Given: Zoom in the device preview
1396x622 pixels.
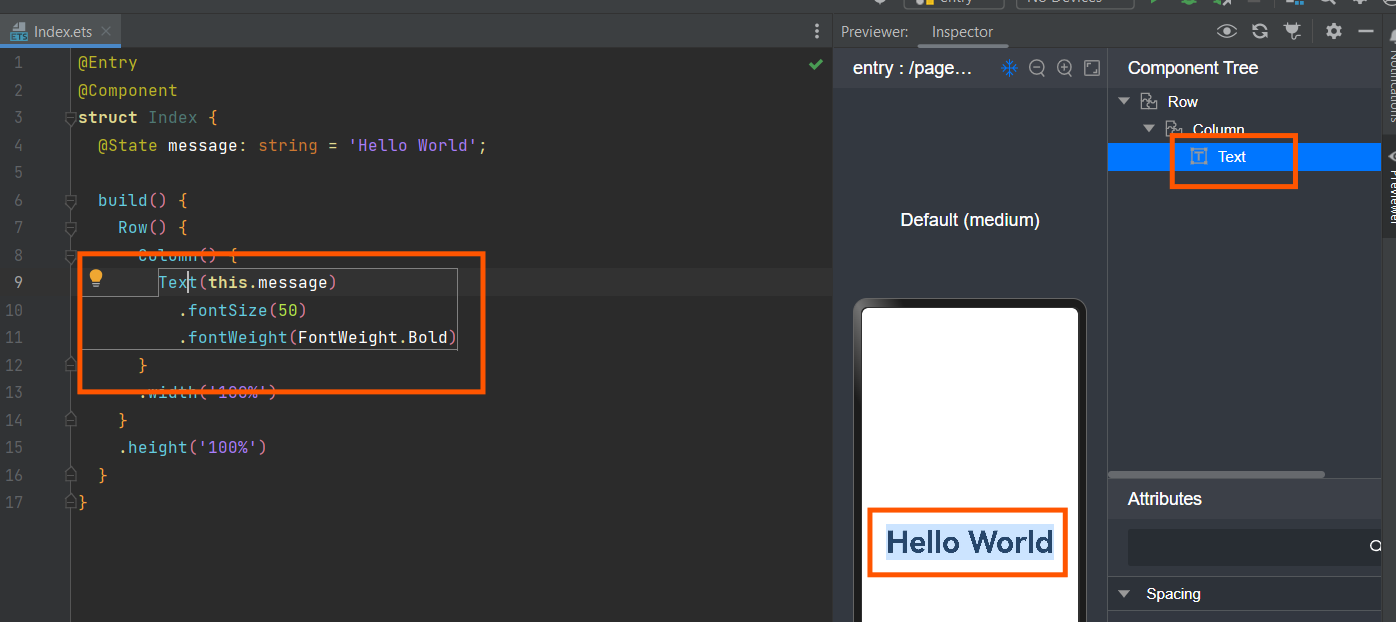Looking at the screenshot, I should [1065, 68].
